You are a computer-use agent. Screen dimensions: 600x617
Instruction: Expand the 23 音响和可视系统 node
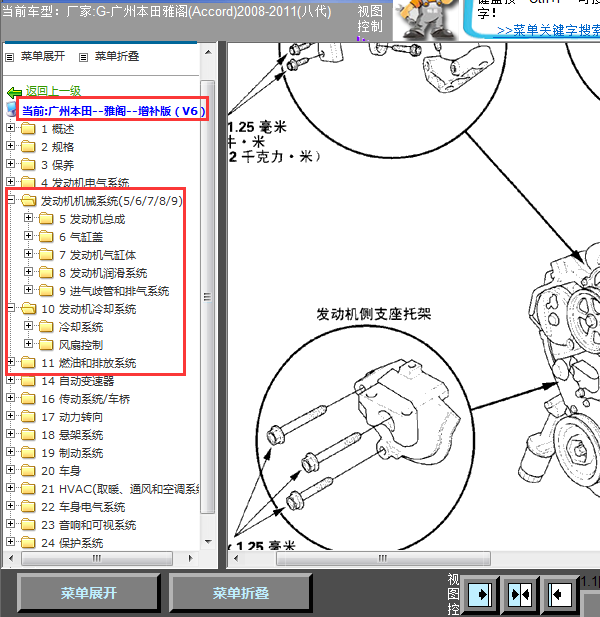tap(11, 524)
